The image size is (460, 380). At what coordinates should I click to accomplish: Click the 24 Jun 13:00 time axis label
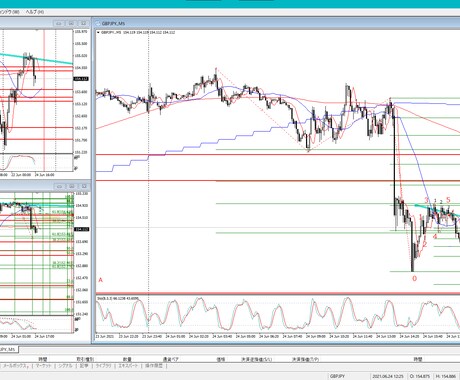tap(386, 337)
